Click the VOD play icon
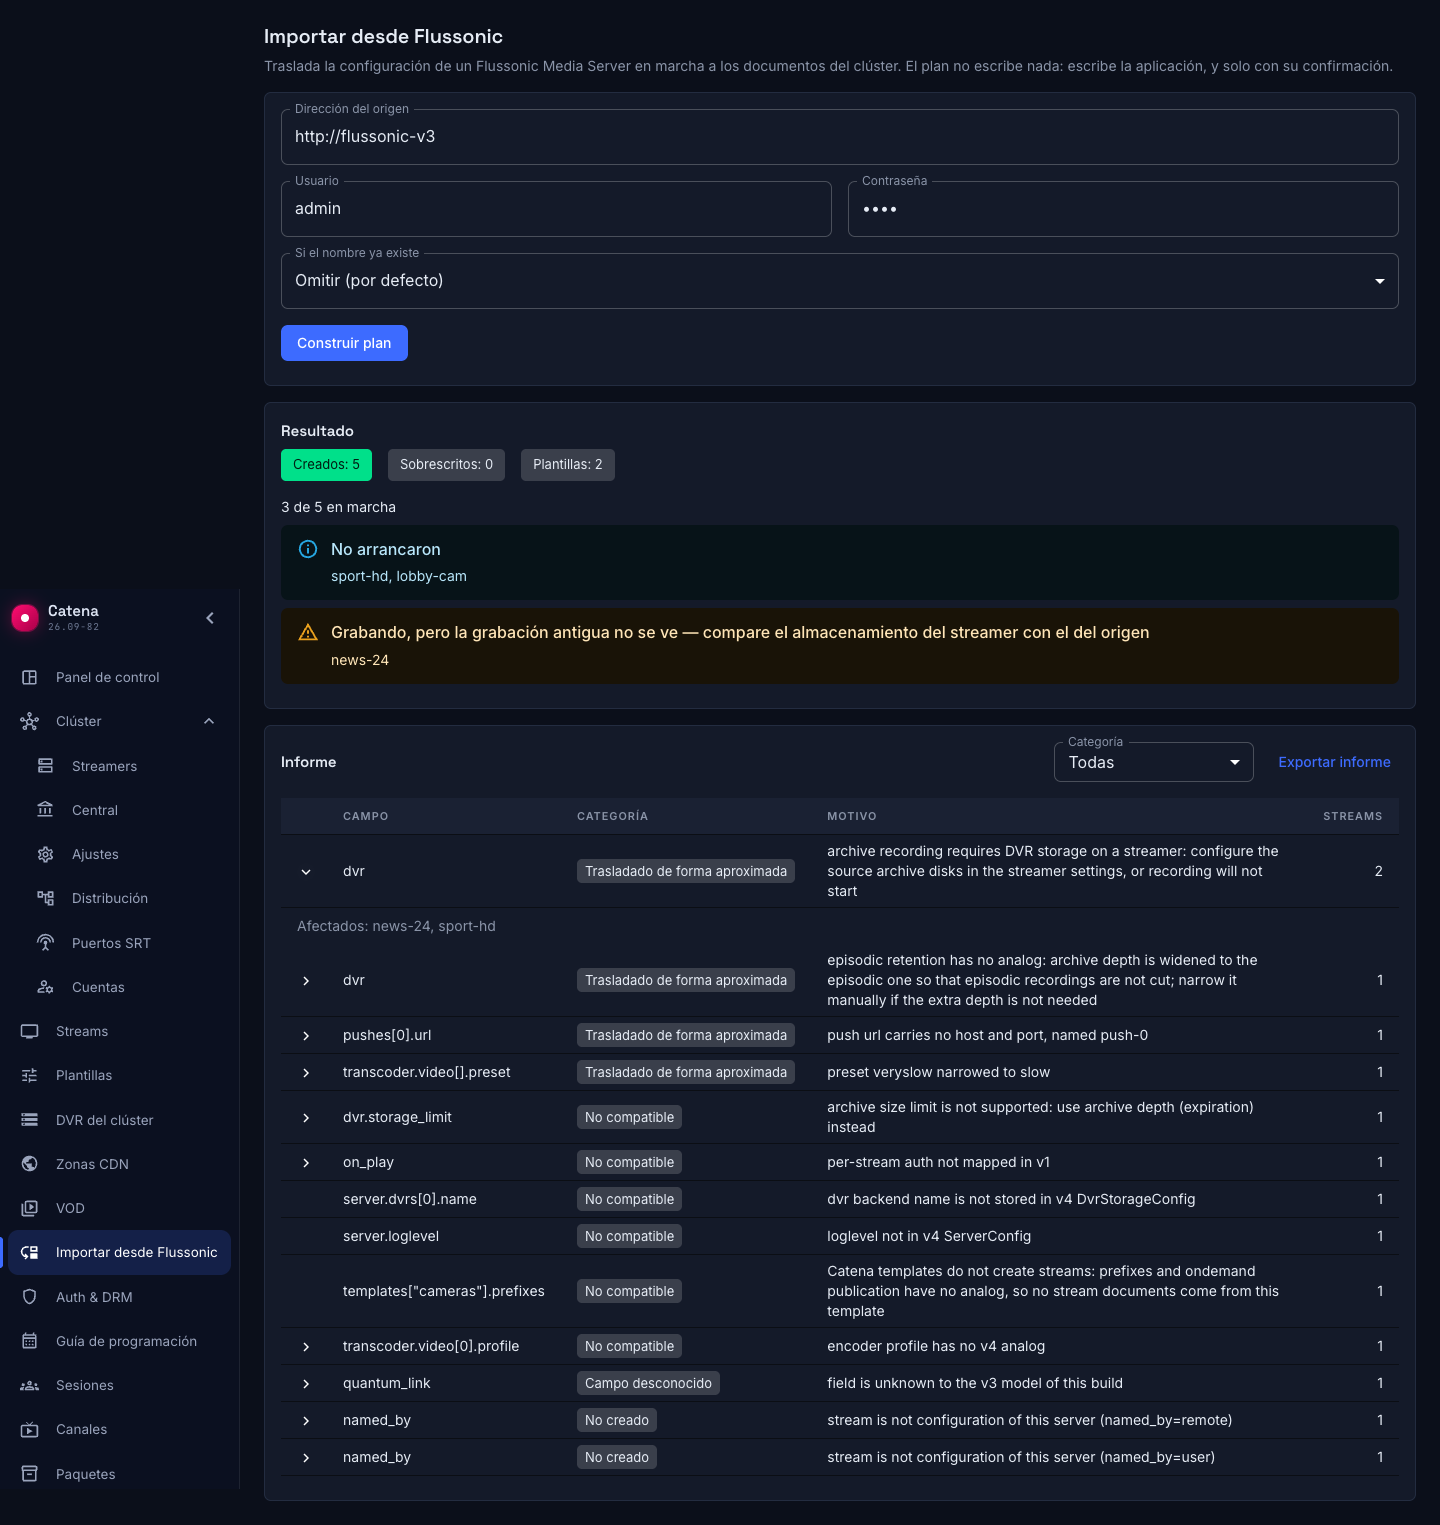This screenshot has width=1440, height=1525. click(30, 1208)
